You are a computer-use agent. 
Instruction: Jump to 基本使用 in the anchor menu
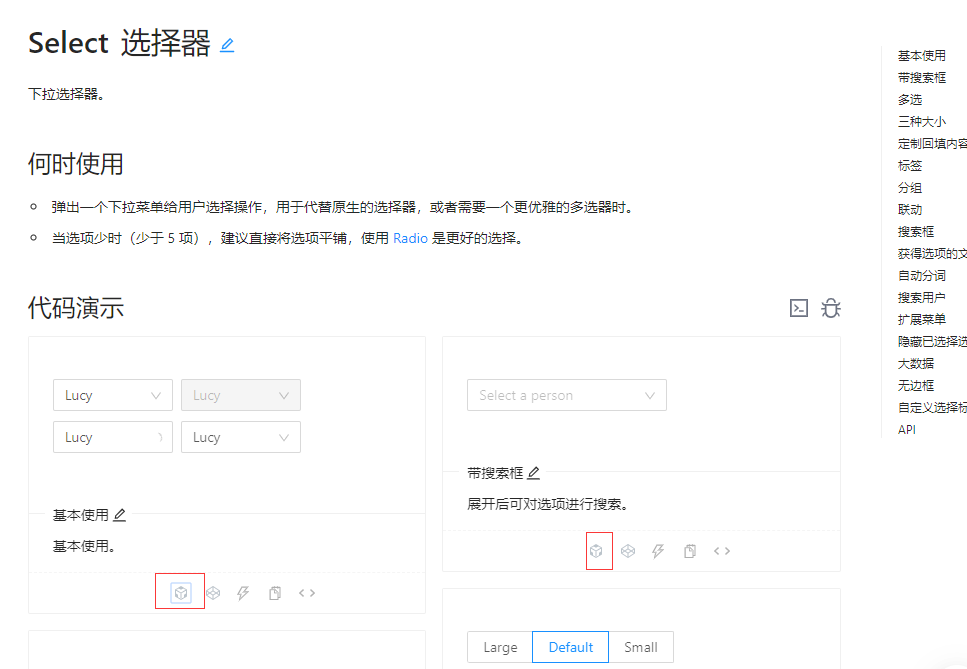(921, 55)
